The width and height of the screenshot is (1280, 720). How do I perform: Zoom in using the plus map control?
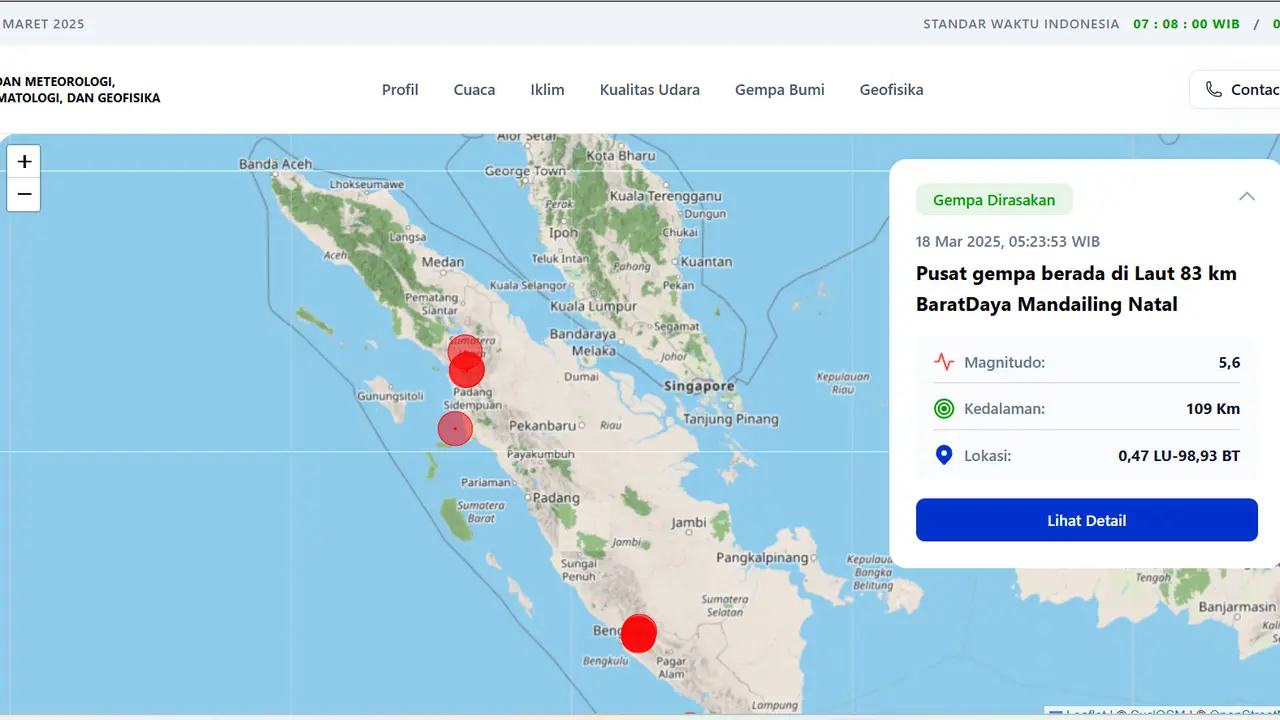click(24, 160)
